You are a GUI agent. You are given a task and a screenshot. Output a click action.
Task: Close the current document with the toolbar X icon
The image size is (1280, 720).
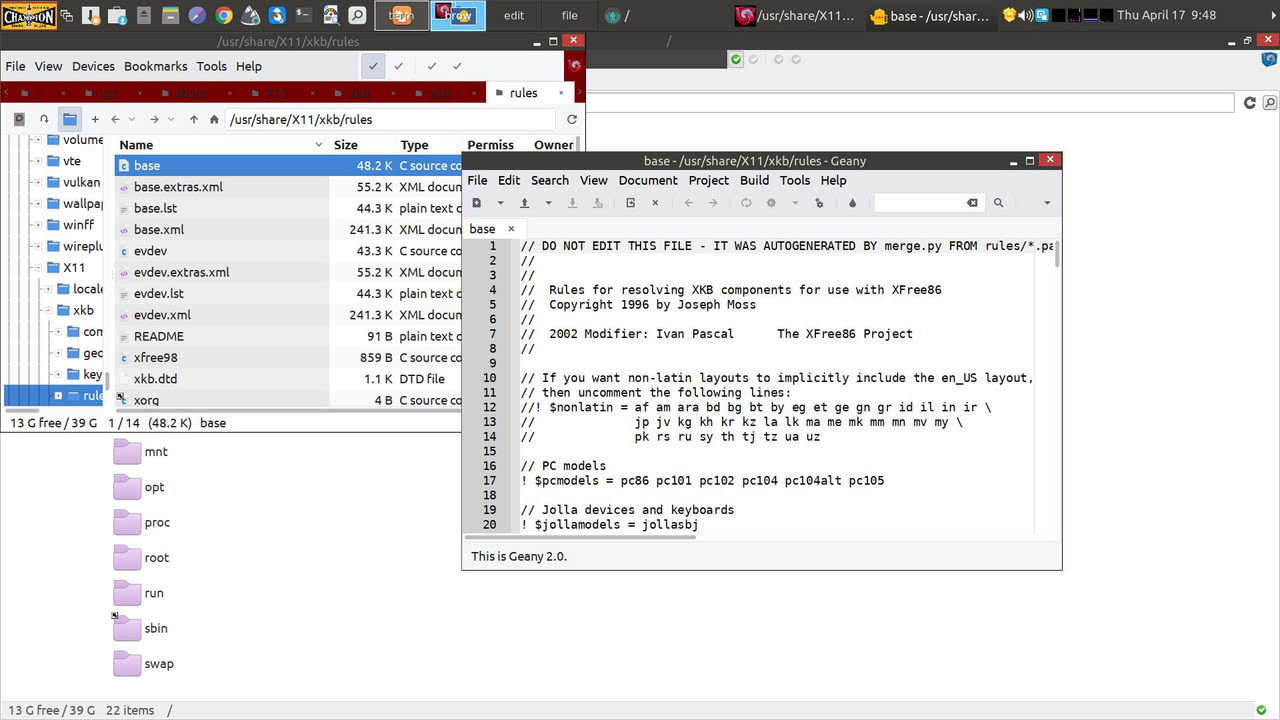(x=655, y=202)
